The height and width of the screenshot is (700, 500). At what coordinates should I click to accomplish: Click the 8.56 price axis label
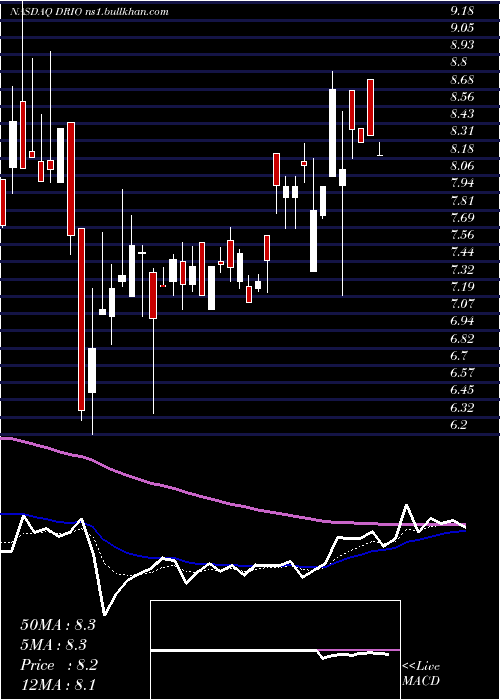click(462, 97)
